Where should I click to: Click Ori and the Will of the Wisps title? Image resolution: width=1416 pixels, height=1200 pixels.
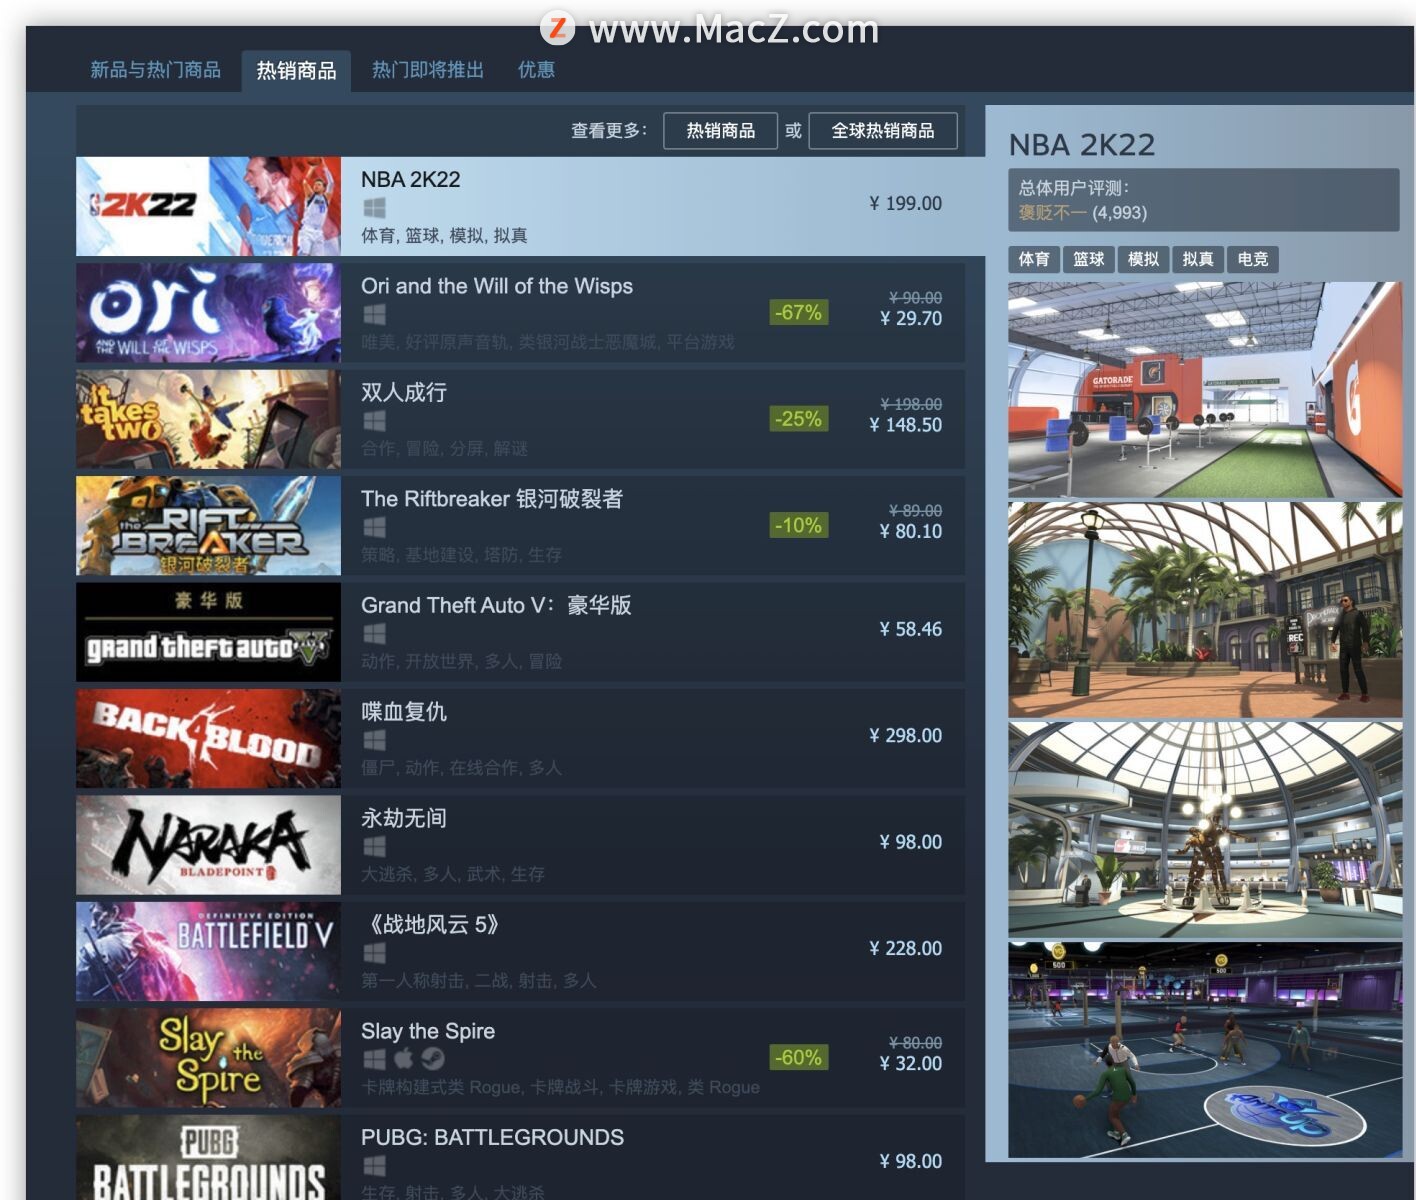pos(497,286)
